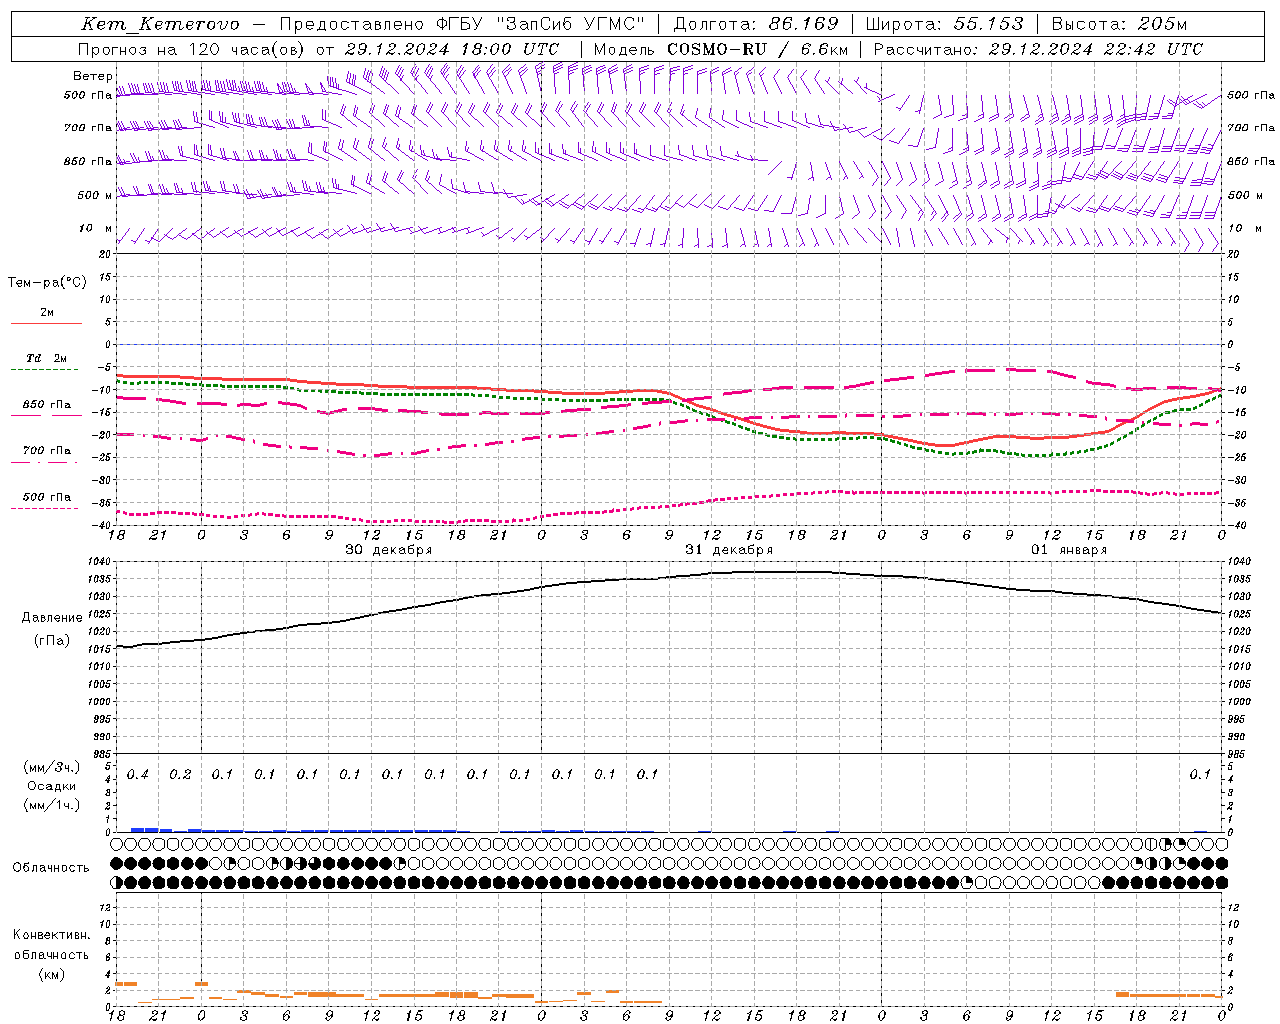Click the 0.2 precipitation amount value

(180, 774)
